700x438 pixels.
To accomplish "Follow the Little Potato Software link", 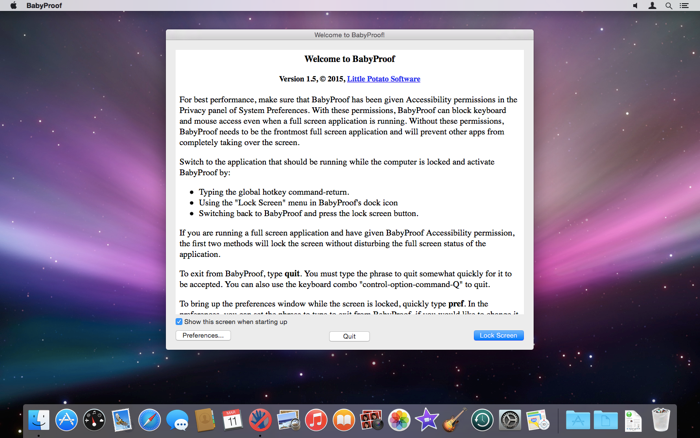I will (383, 79).
